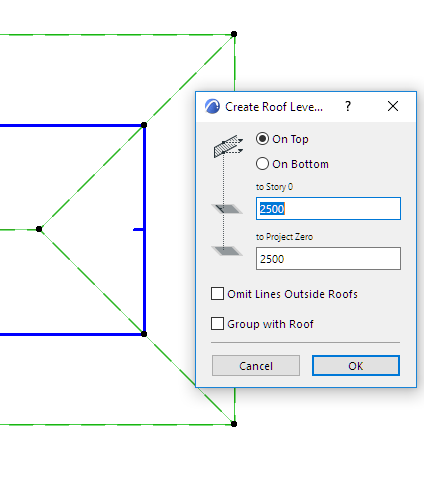Click the to Project Zero height field
This screenshot has width=424, height=485.
point(328,259)
